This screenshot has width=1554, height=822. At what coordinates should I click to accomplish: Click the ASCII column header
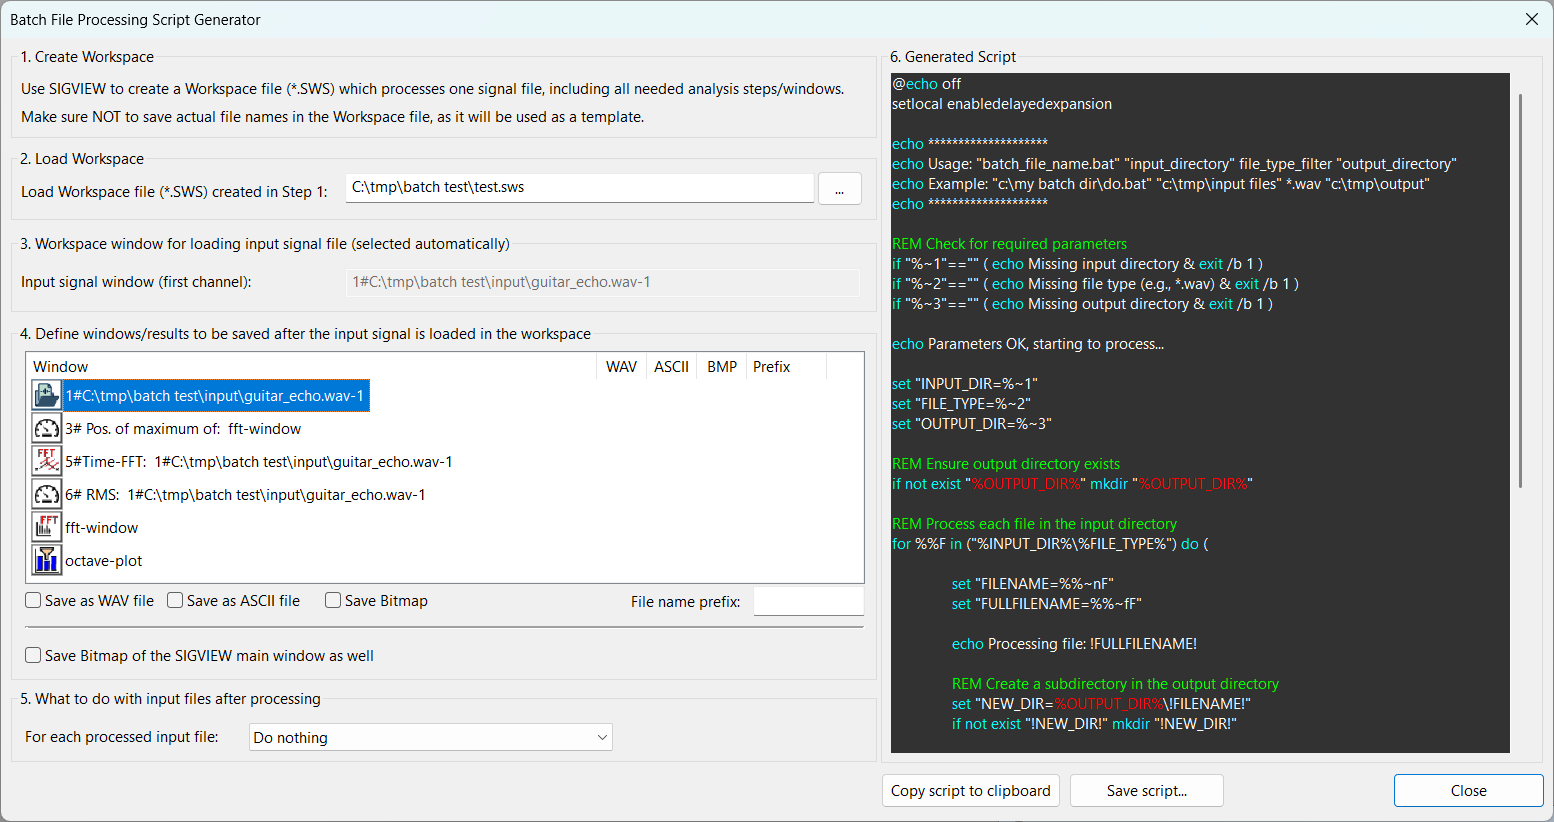(671, 367)
